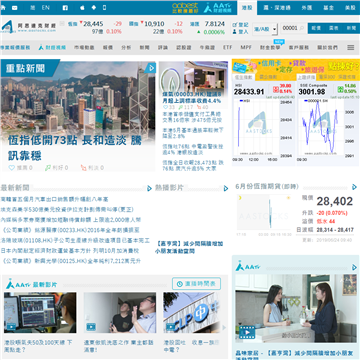This screenshot has height=360, width=360.
Task: Switch chart to 深證成指 tab
Action: click(x=347, y=77)
